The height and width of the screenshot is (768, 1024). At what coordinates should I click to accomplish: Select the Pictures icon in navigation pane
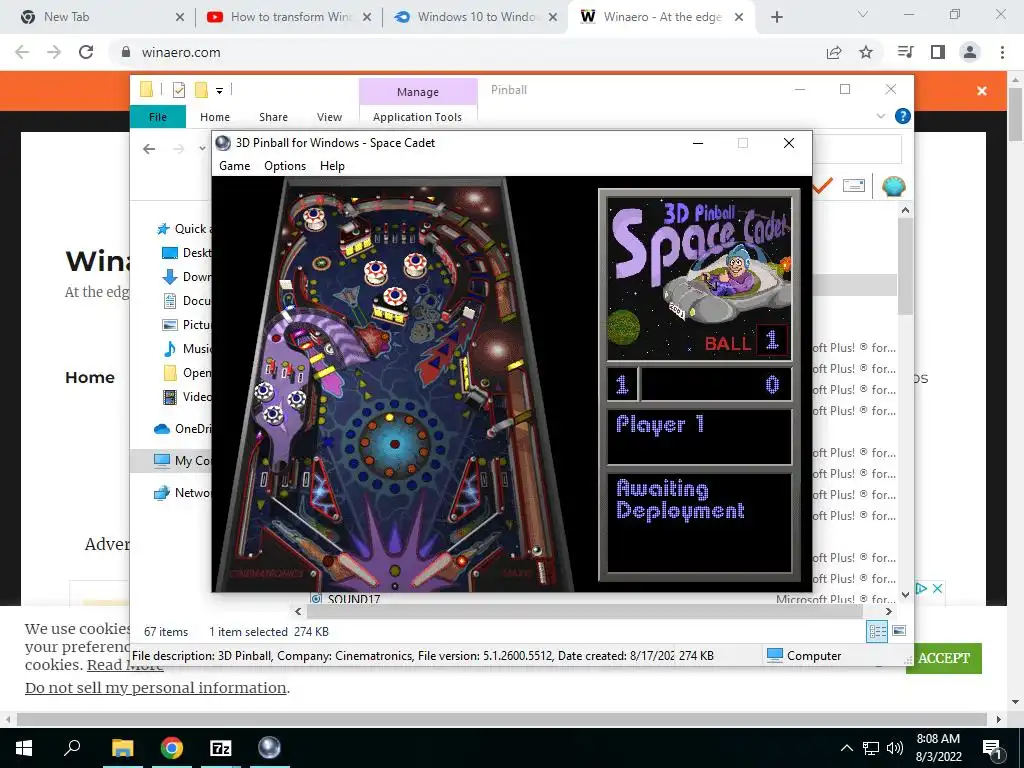[170, 325]
